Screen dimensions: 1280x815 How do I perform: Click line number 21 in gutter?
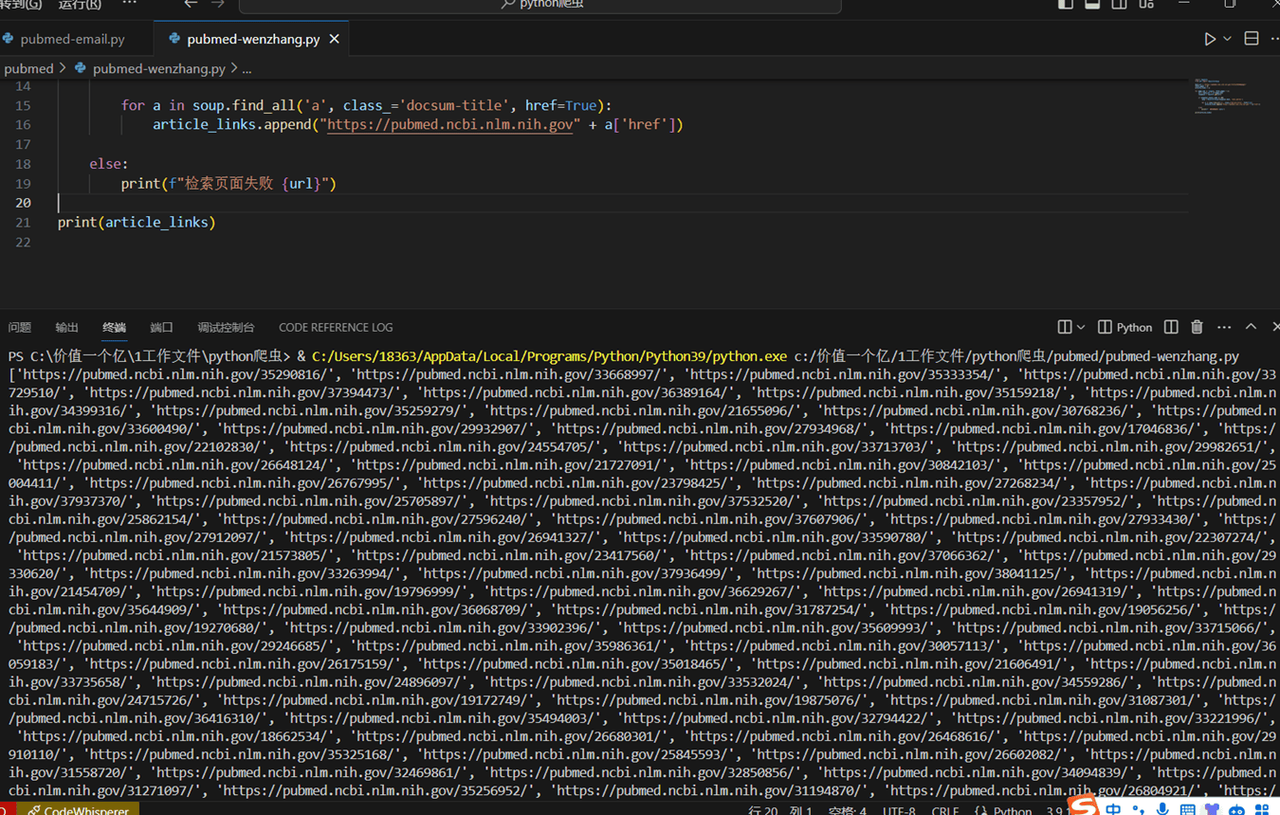coord(23,222)
